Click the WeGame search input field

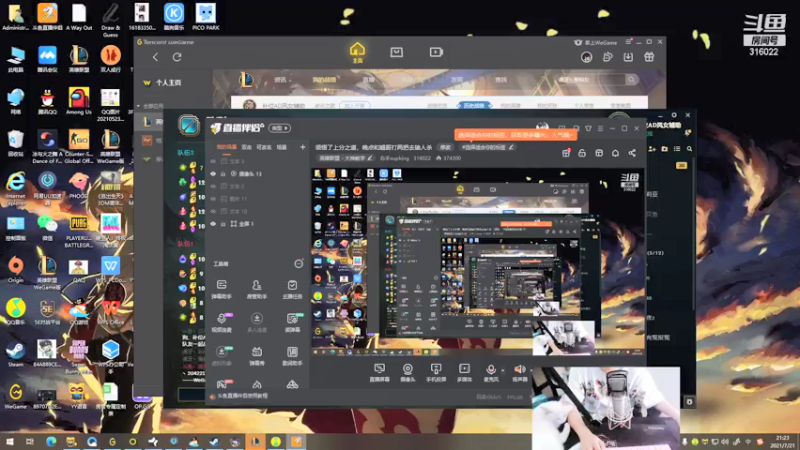tap(591, 80)
